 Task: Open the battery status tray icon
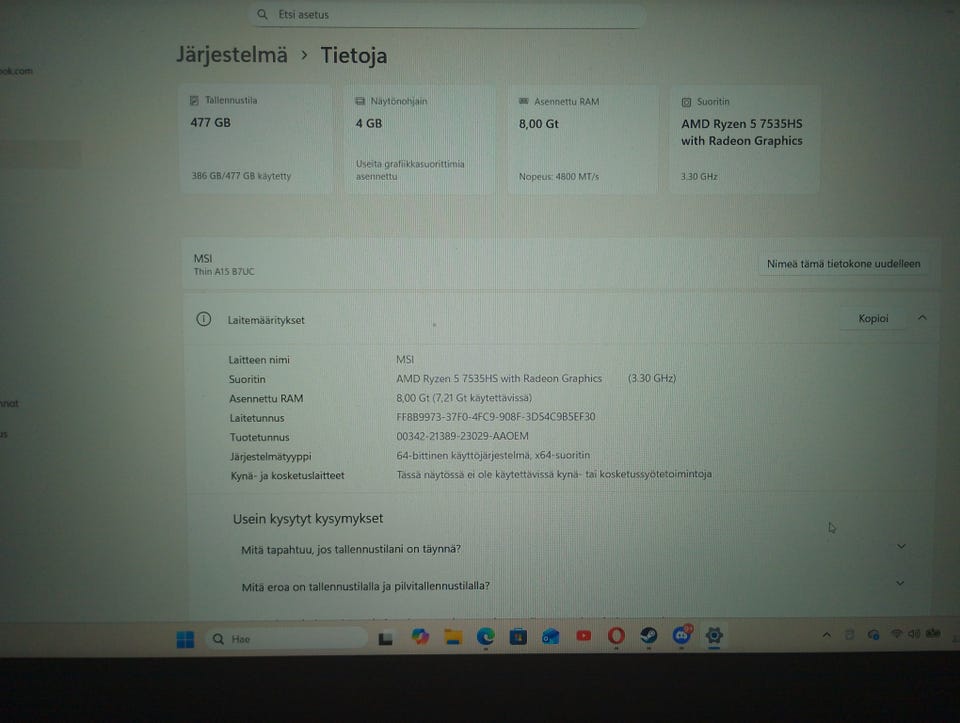[932, 633]
